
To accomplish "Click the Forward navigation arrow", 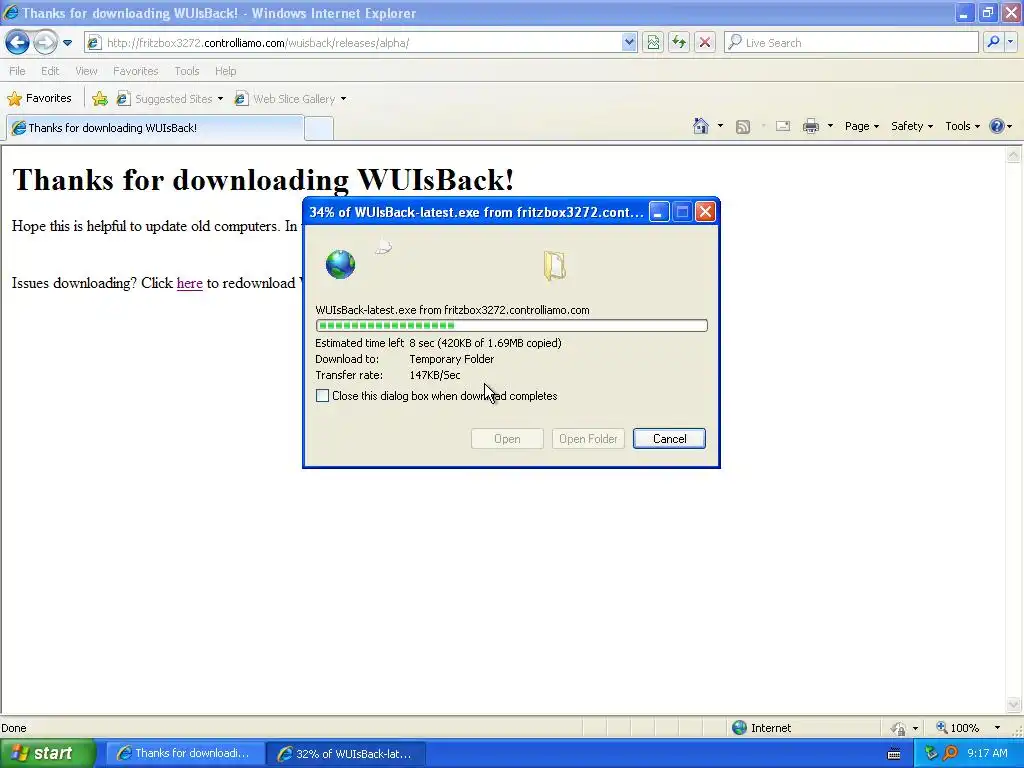I will tap(45, 42).
